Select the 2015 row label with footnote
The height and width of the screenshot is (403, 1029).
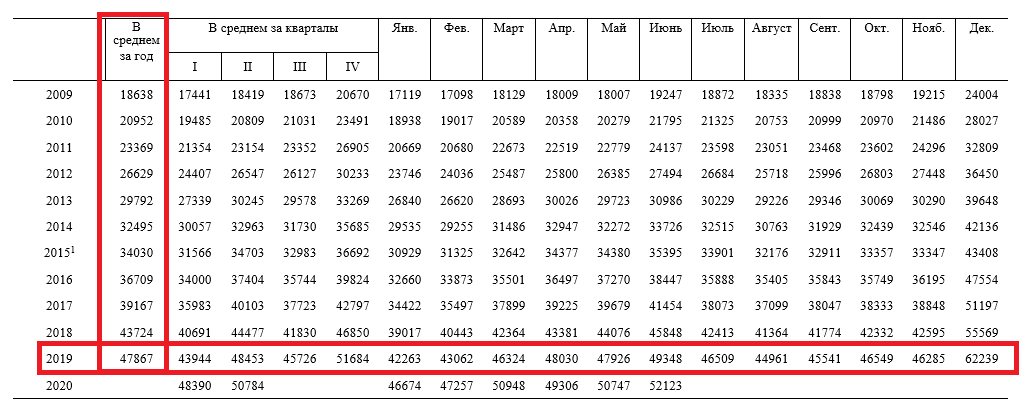click(x=60, y=253)
